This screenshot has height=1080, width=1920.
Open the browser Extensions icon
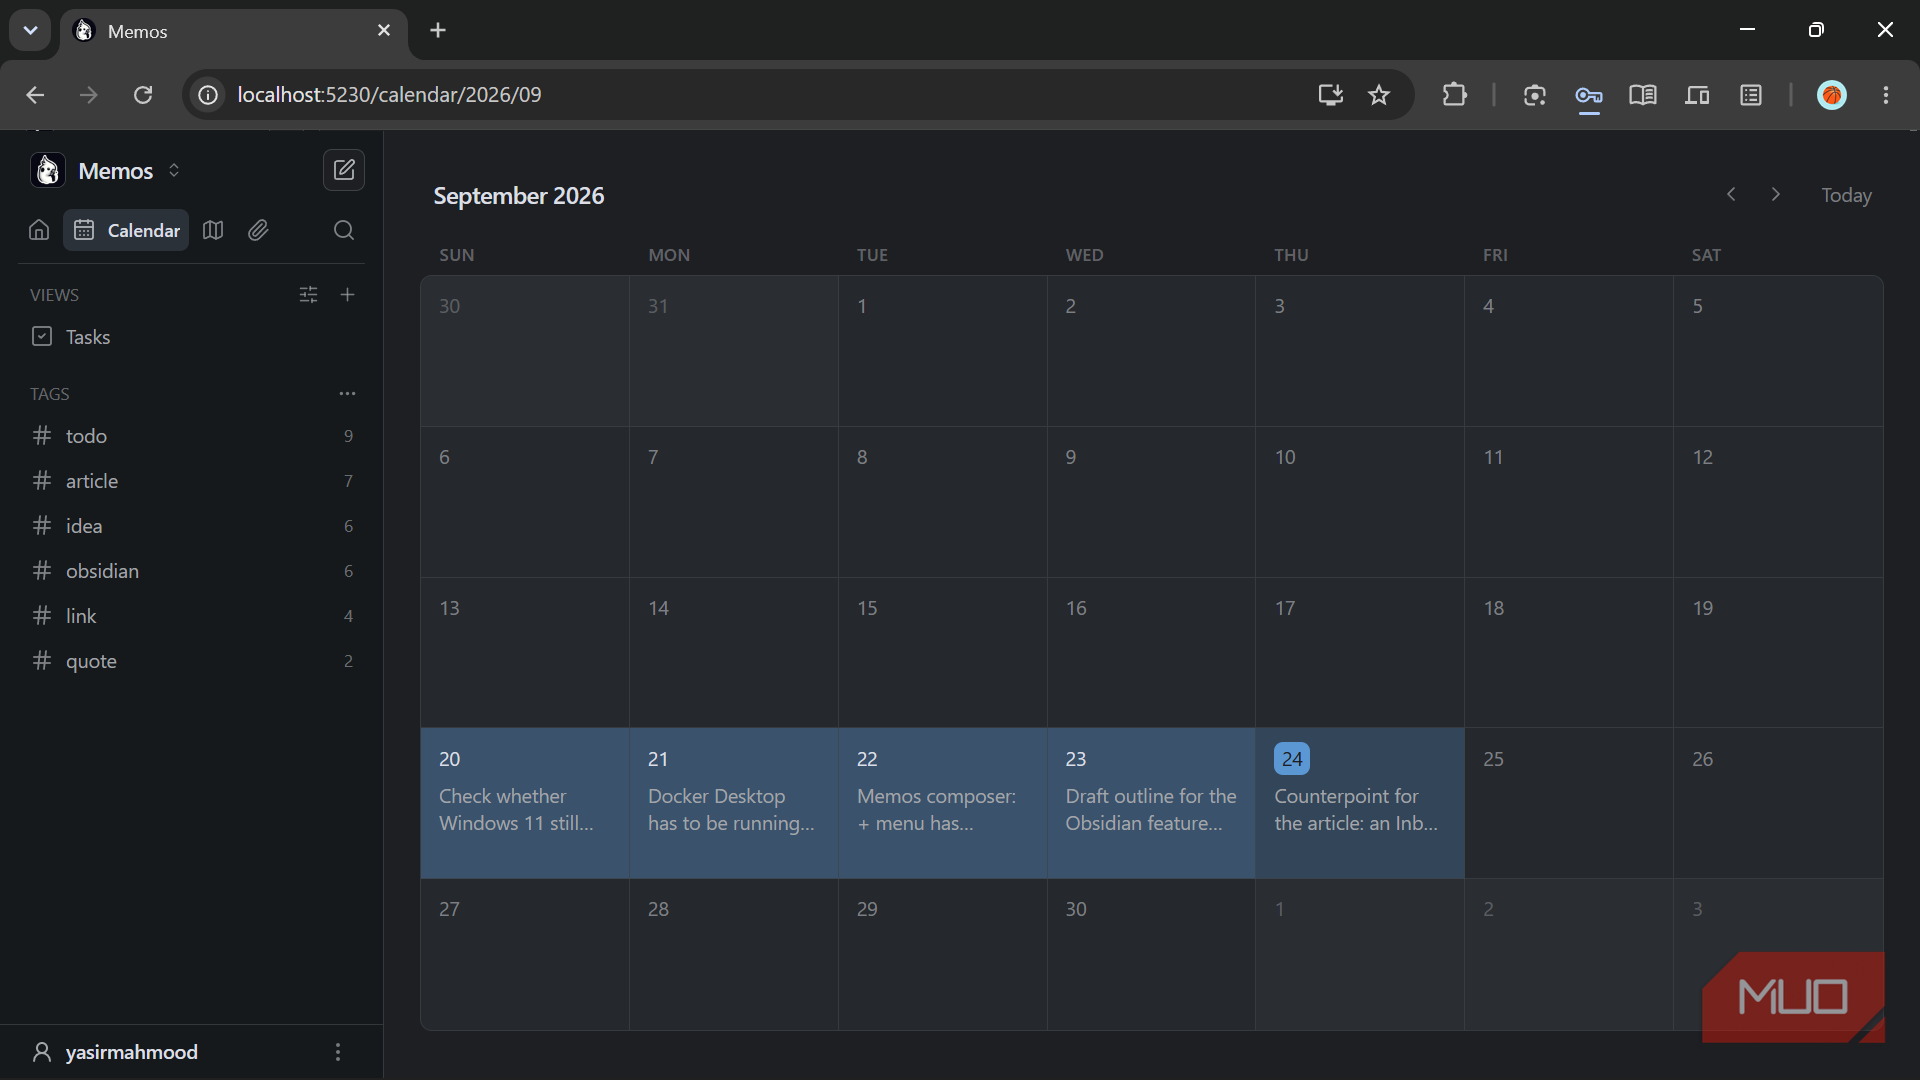1455,94
